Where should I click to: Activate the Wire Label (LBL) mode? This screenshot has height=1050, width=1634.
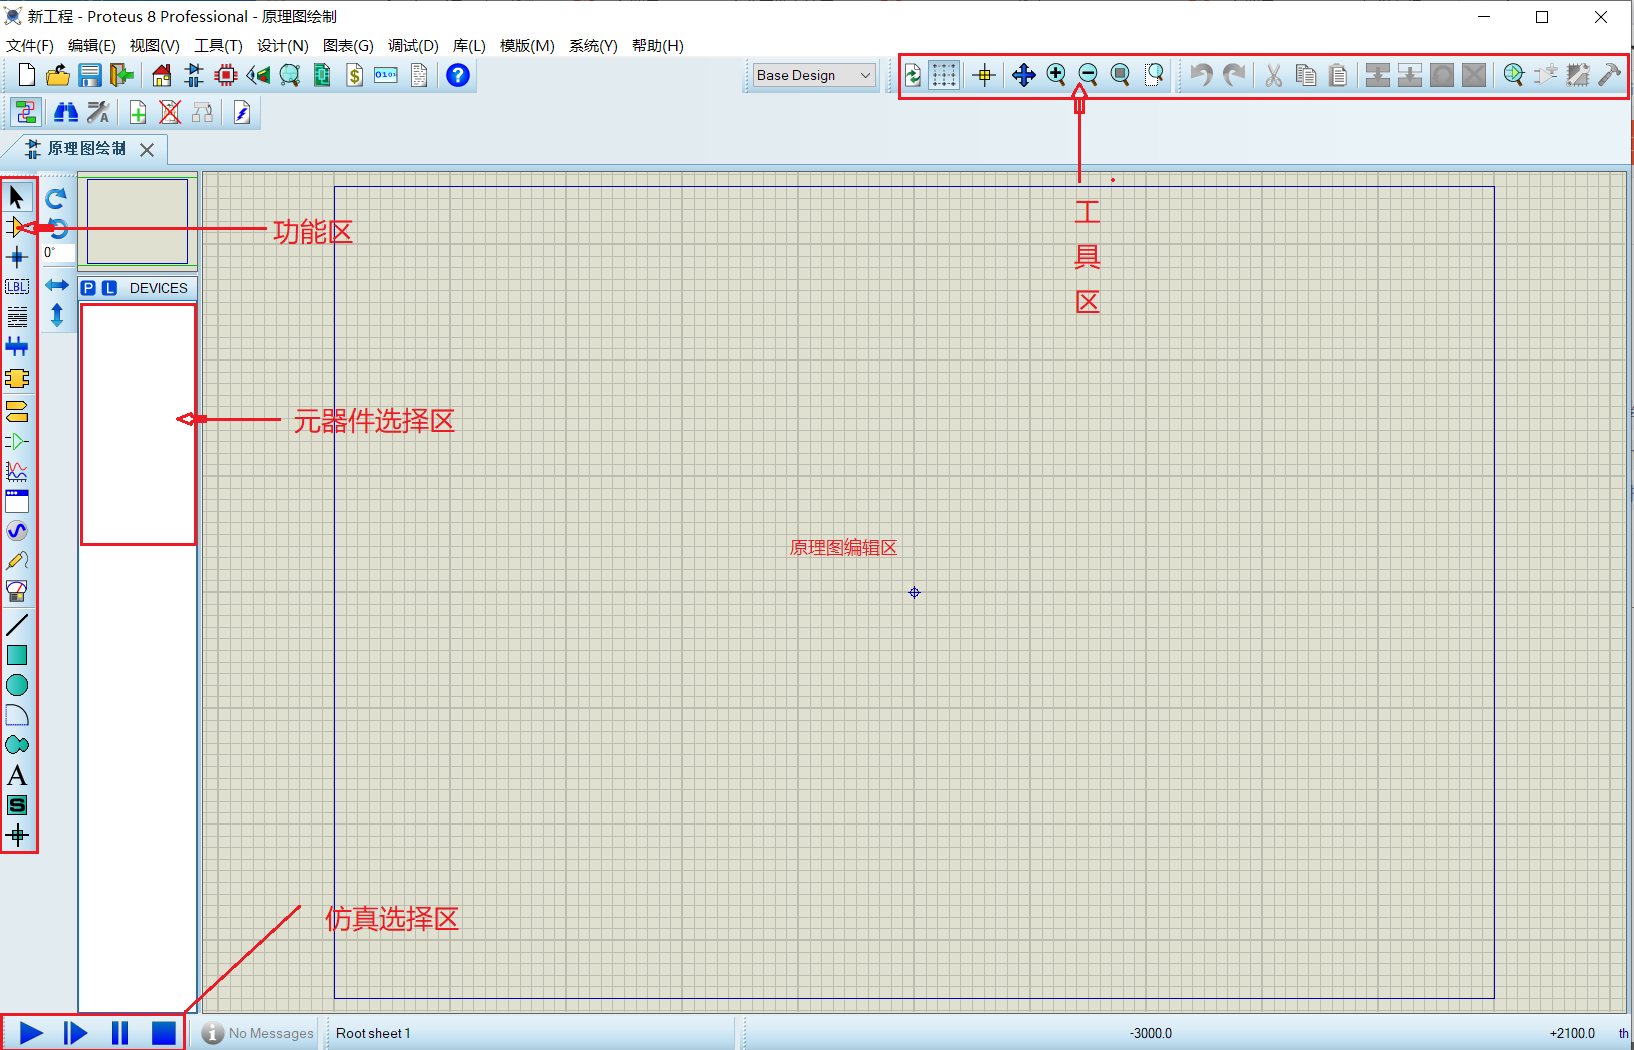point(17,287)
